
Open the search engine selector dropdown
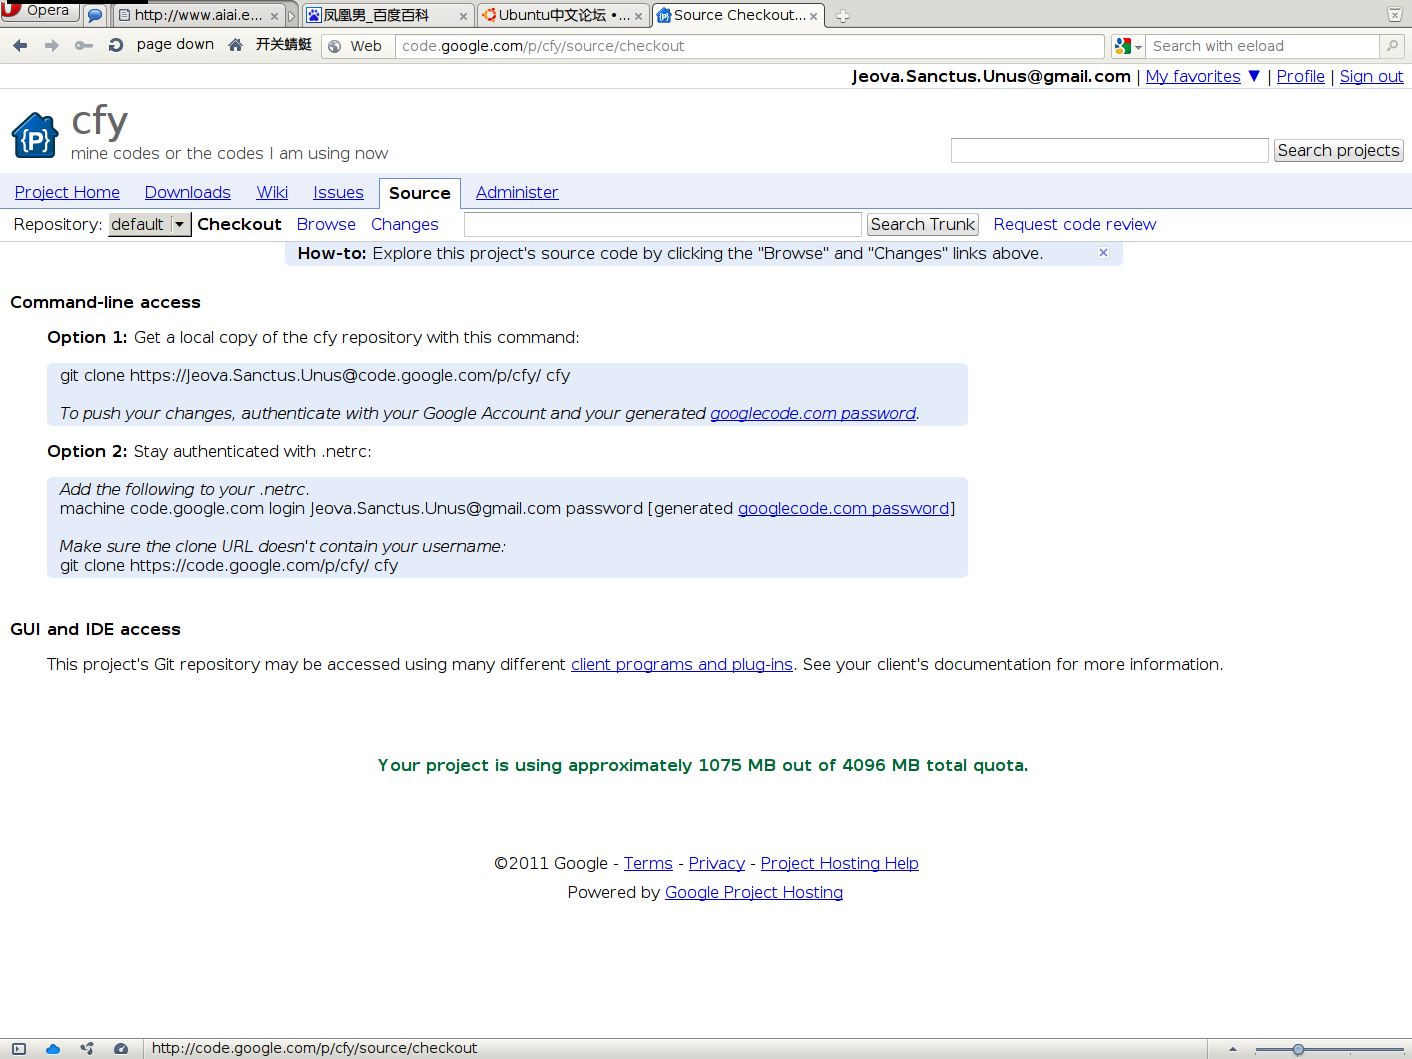tap(1128, 46)
